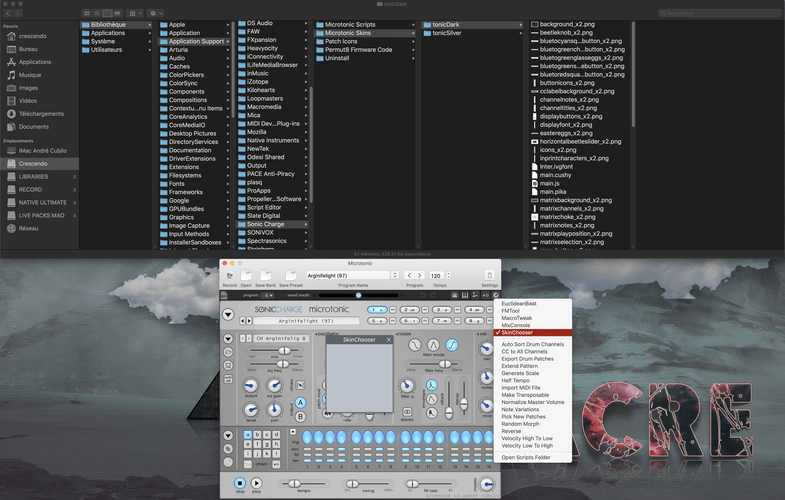Screen dimensions: 785x500
Task: Click the Save Bank icon
Action: click(265, 276)
